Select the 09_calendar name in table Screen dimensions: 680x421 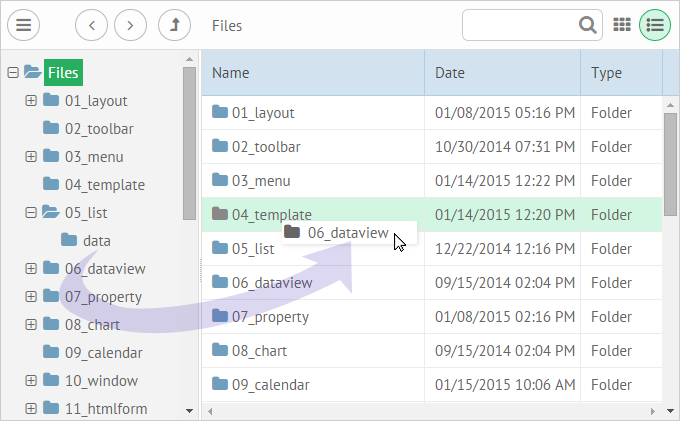(271, 385)
